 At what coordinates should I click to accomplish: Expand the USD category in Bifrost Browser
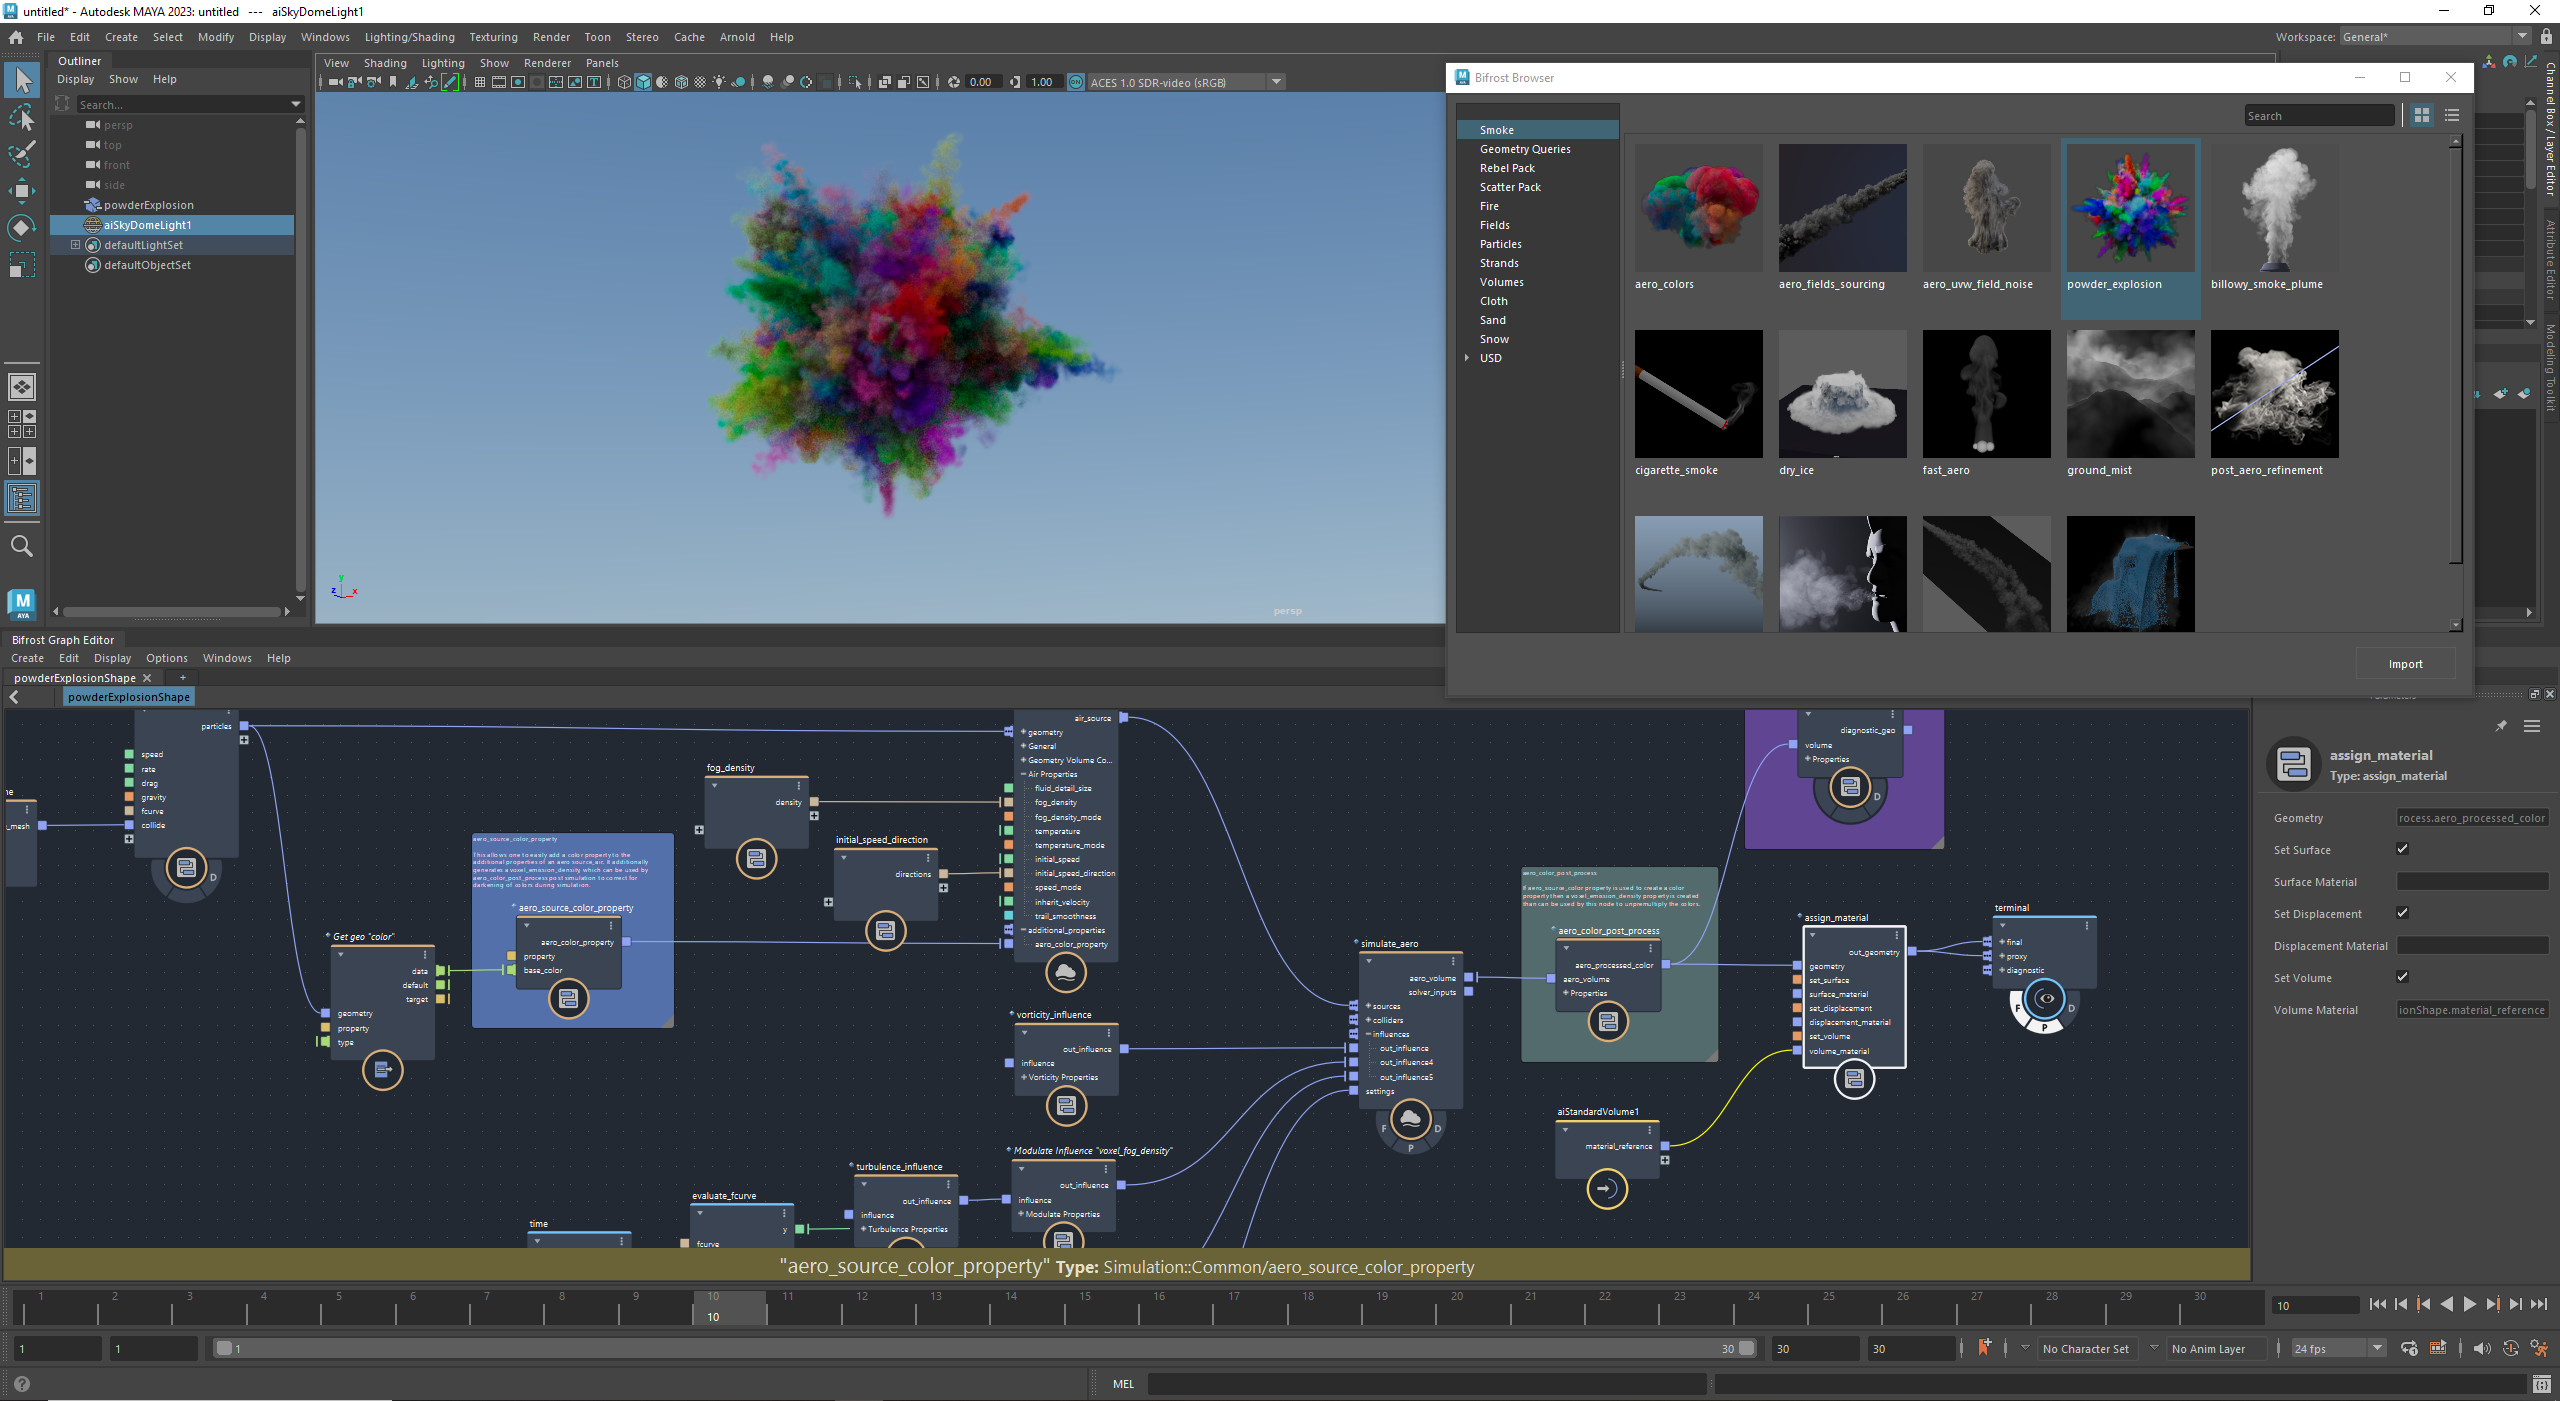tap(1467, 357)
